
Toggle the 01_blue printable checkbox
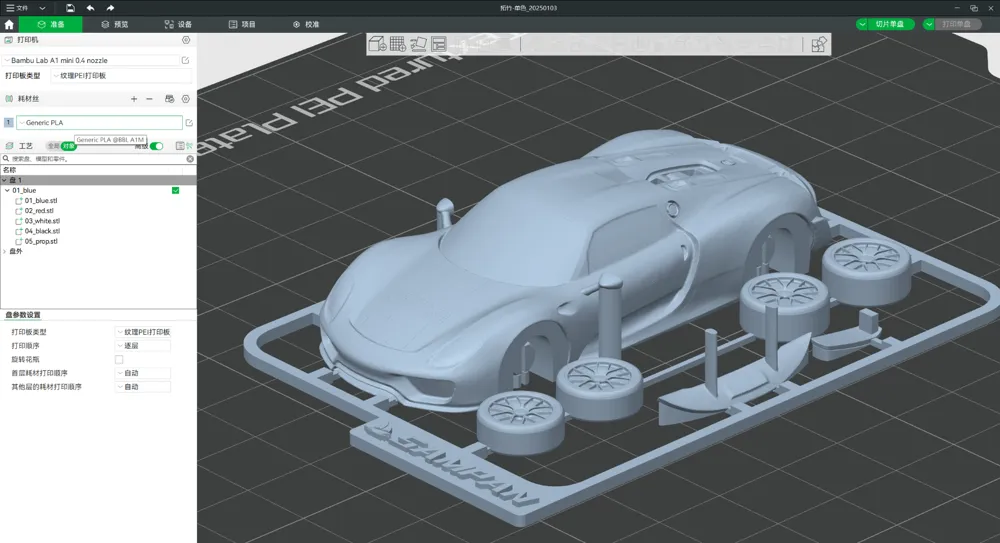175,190
